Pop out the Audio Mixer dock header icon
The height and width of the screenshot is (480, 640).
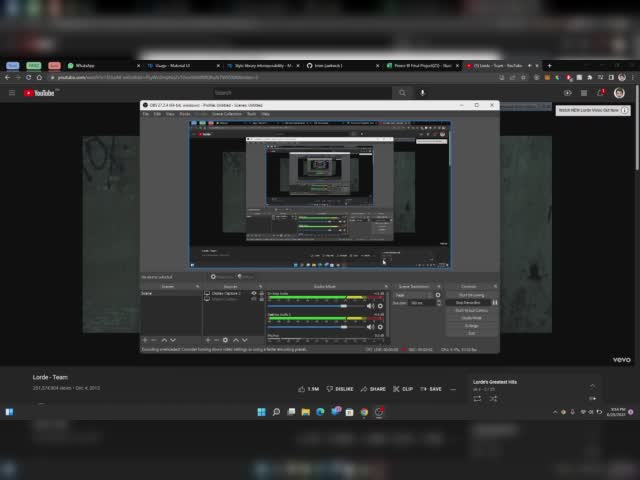(x=386, y=287)
